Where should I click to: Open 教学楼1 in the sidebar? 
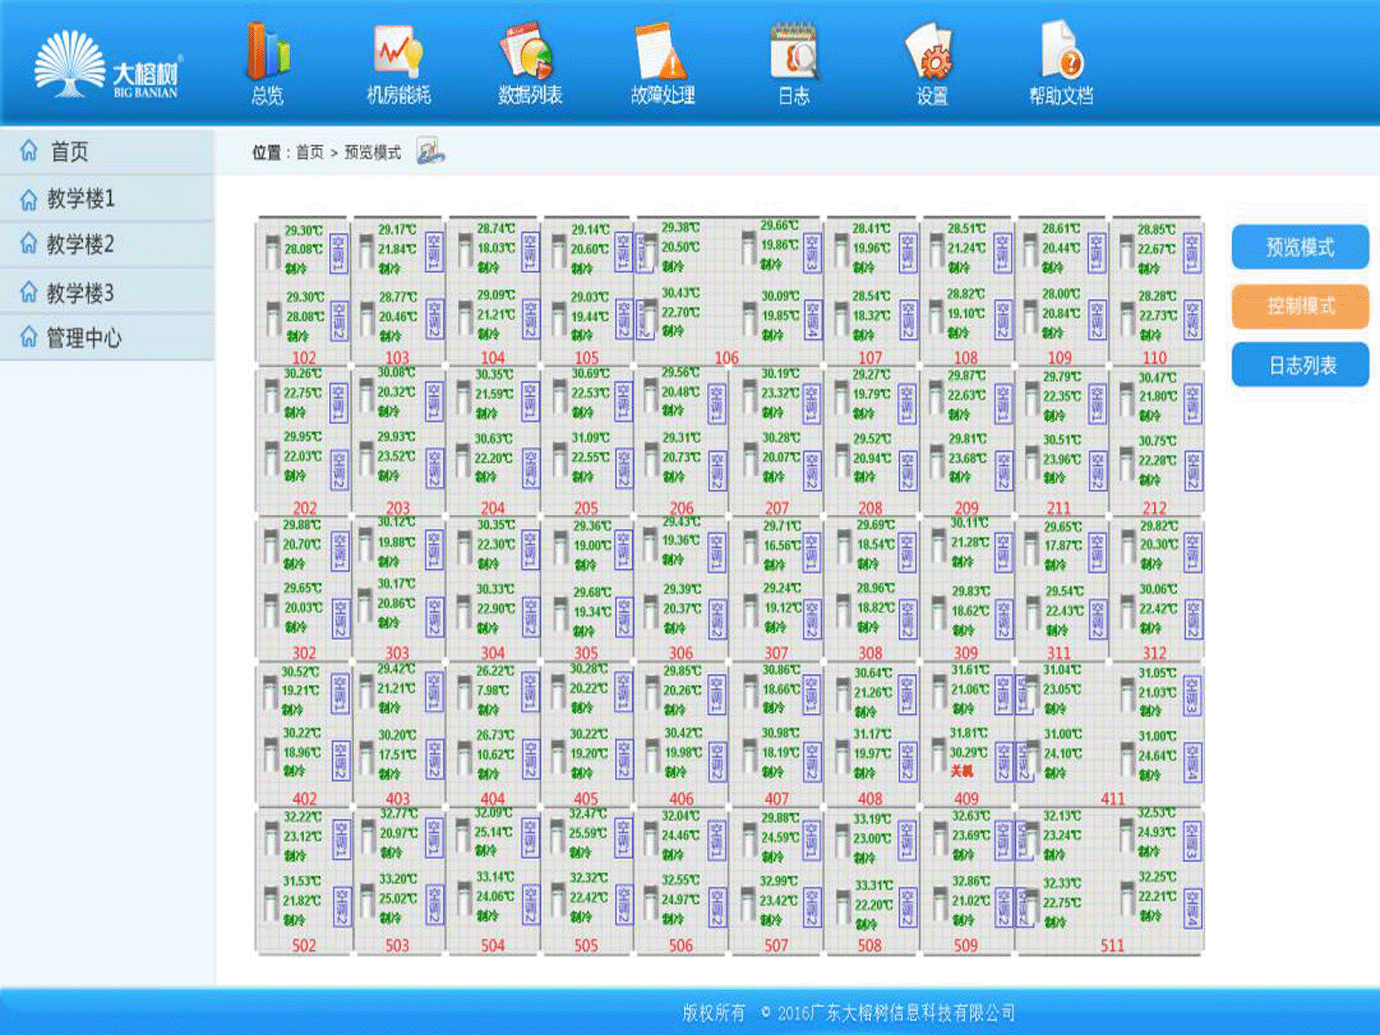click(x=107, y=199)
